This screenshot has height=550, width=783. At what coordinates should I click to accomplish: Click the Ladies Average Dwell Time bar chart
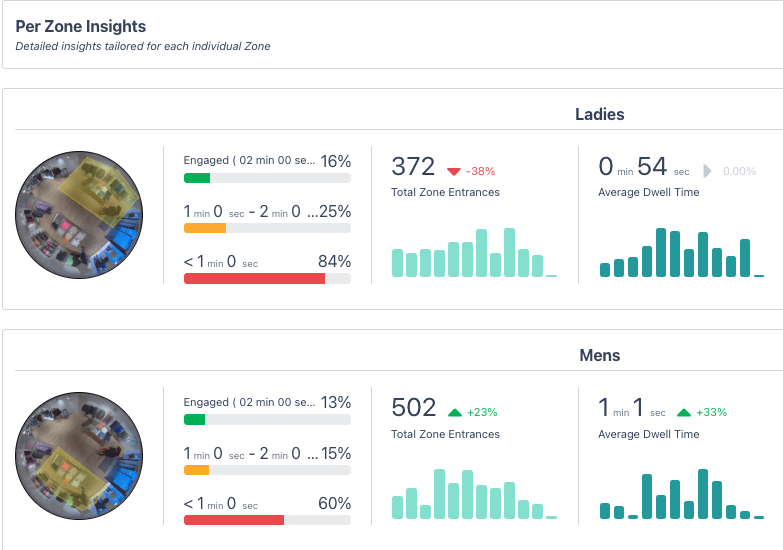(x=681, y=255)
